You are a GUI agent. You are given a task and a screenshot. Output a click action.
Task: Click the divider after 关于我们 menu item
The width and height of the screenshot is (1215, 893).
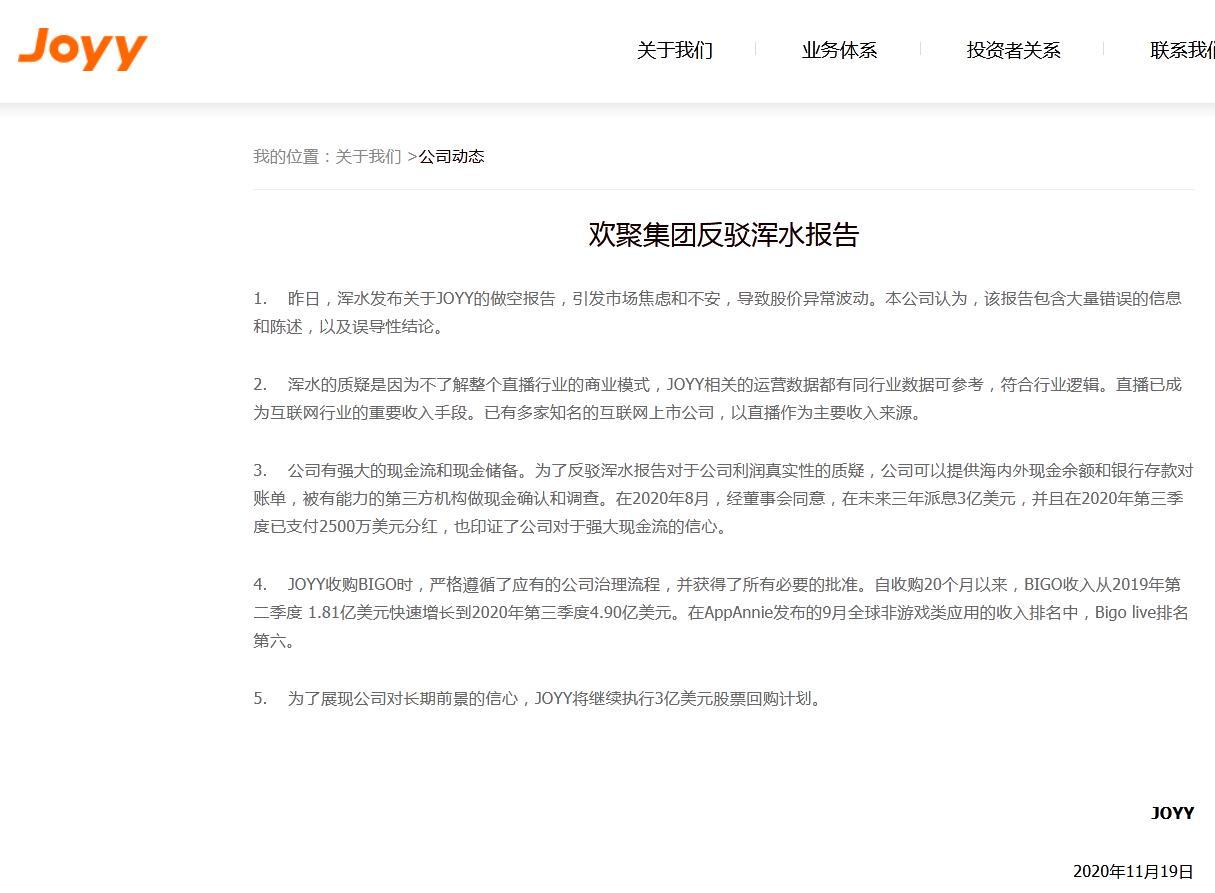coord(755,47)
